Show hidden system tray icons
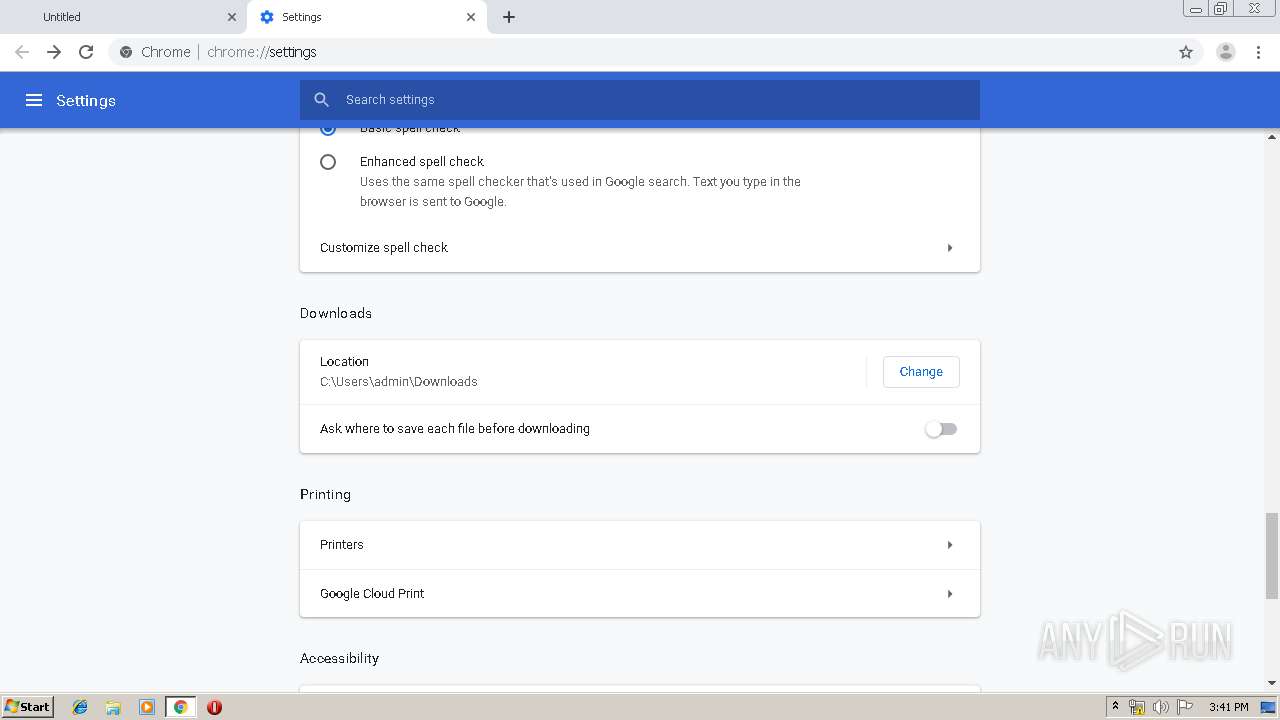This screenshot has width=1280, height=720. pyautogui.click(x=1115, y=707)
